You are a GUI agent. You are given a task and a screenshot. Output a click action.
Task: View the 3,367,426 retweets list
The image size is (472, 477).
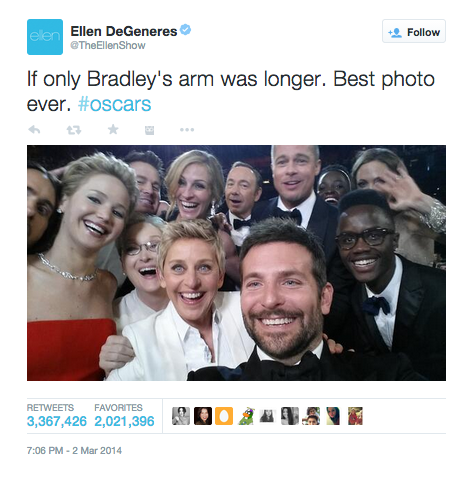(x=57, y=416)
